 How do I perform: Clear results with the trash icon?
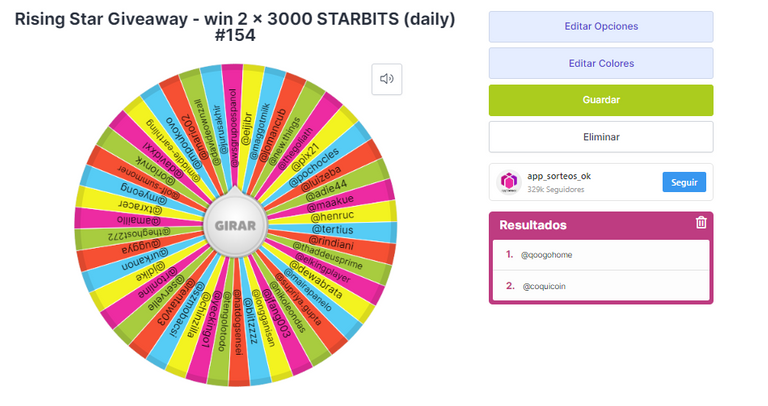click(x=701, y=222)
